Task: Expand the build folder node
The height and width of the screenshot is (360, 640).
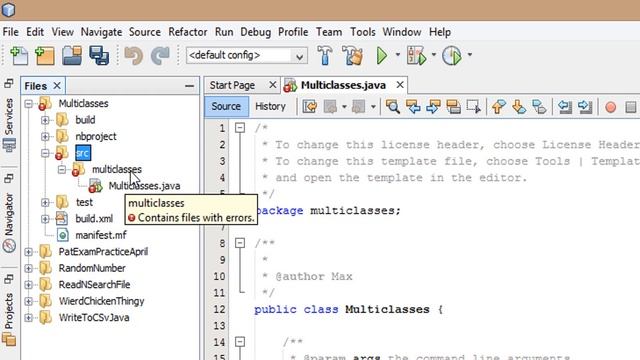Action: 45,120
